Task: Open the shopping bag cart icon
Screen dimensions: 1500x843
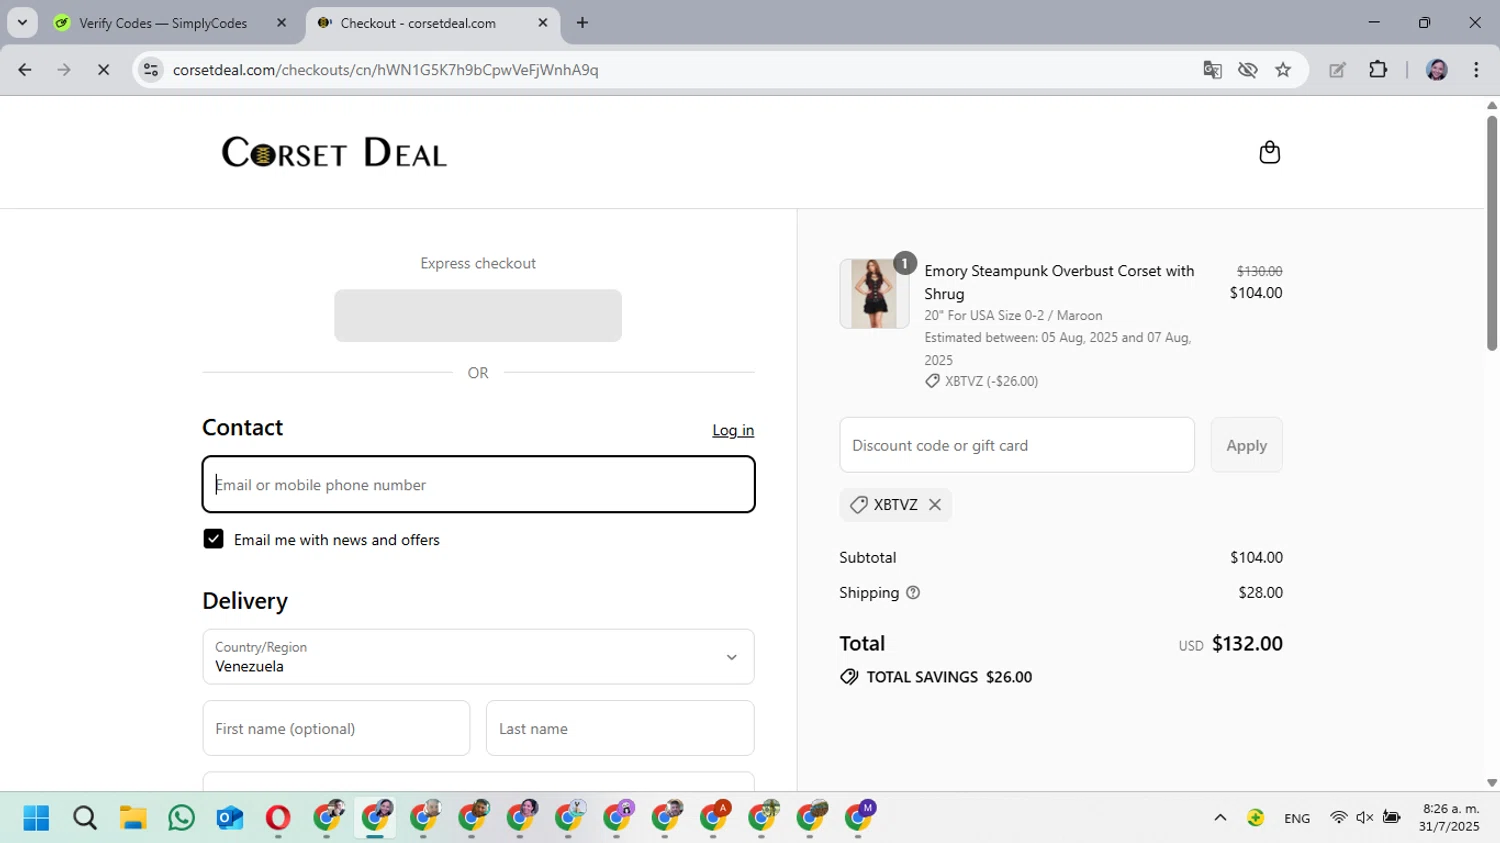Action: coord(1269,152)
